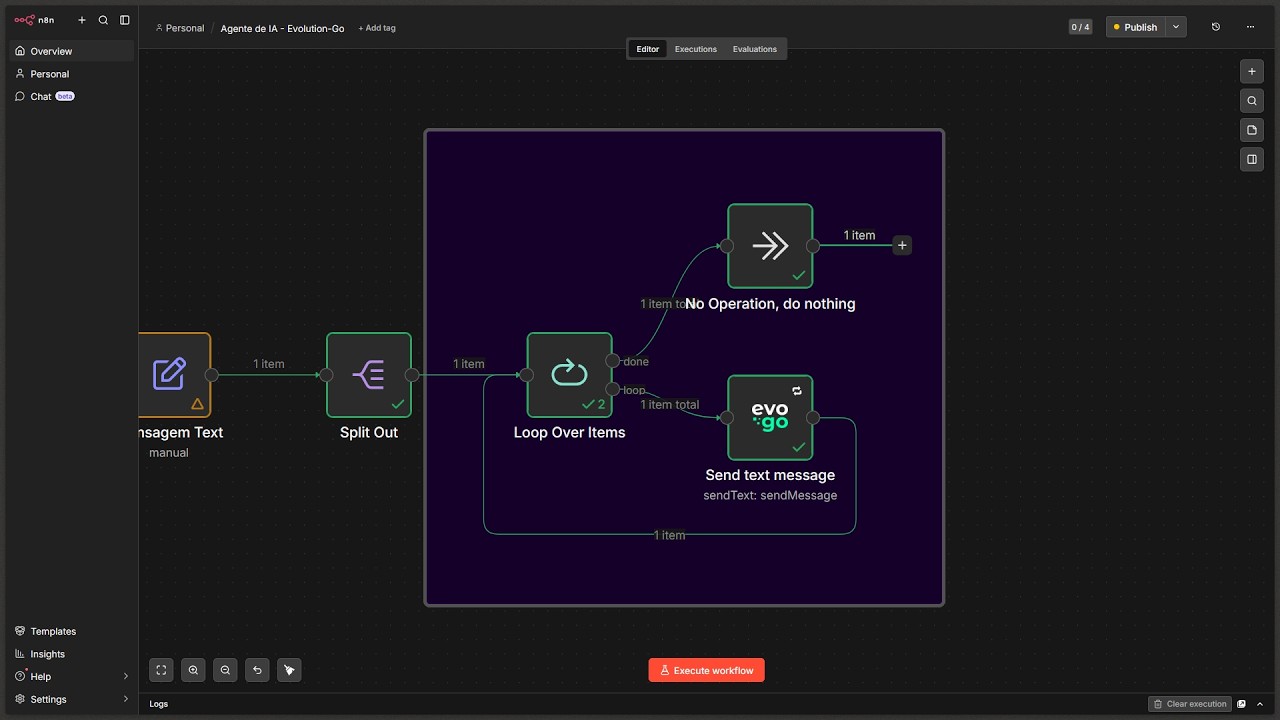This screenshot has height=720, width=1280.
Task: Switch to the Editor tab
Action: tap(648, 49)
